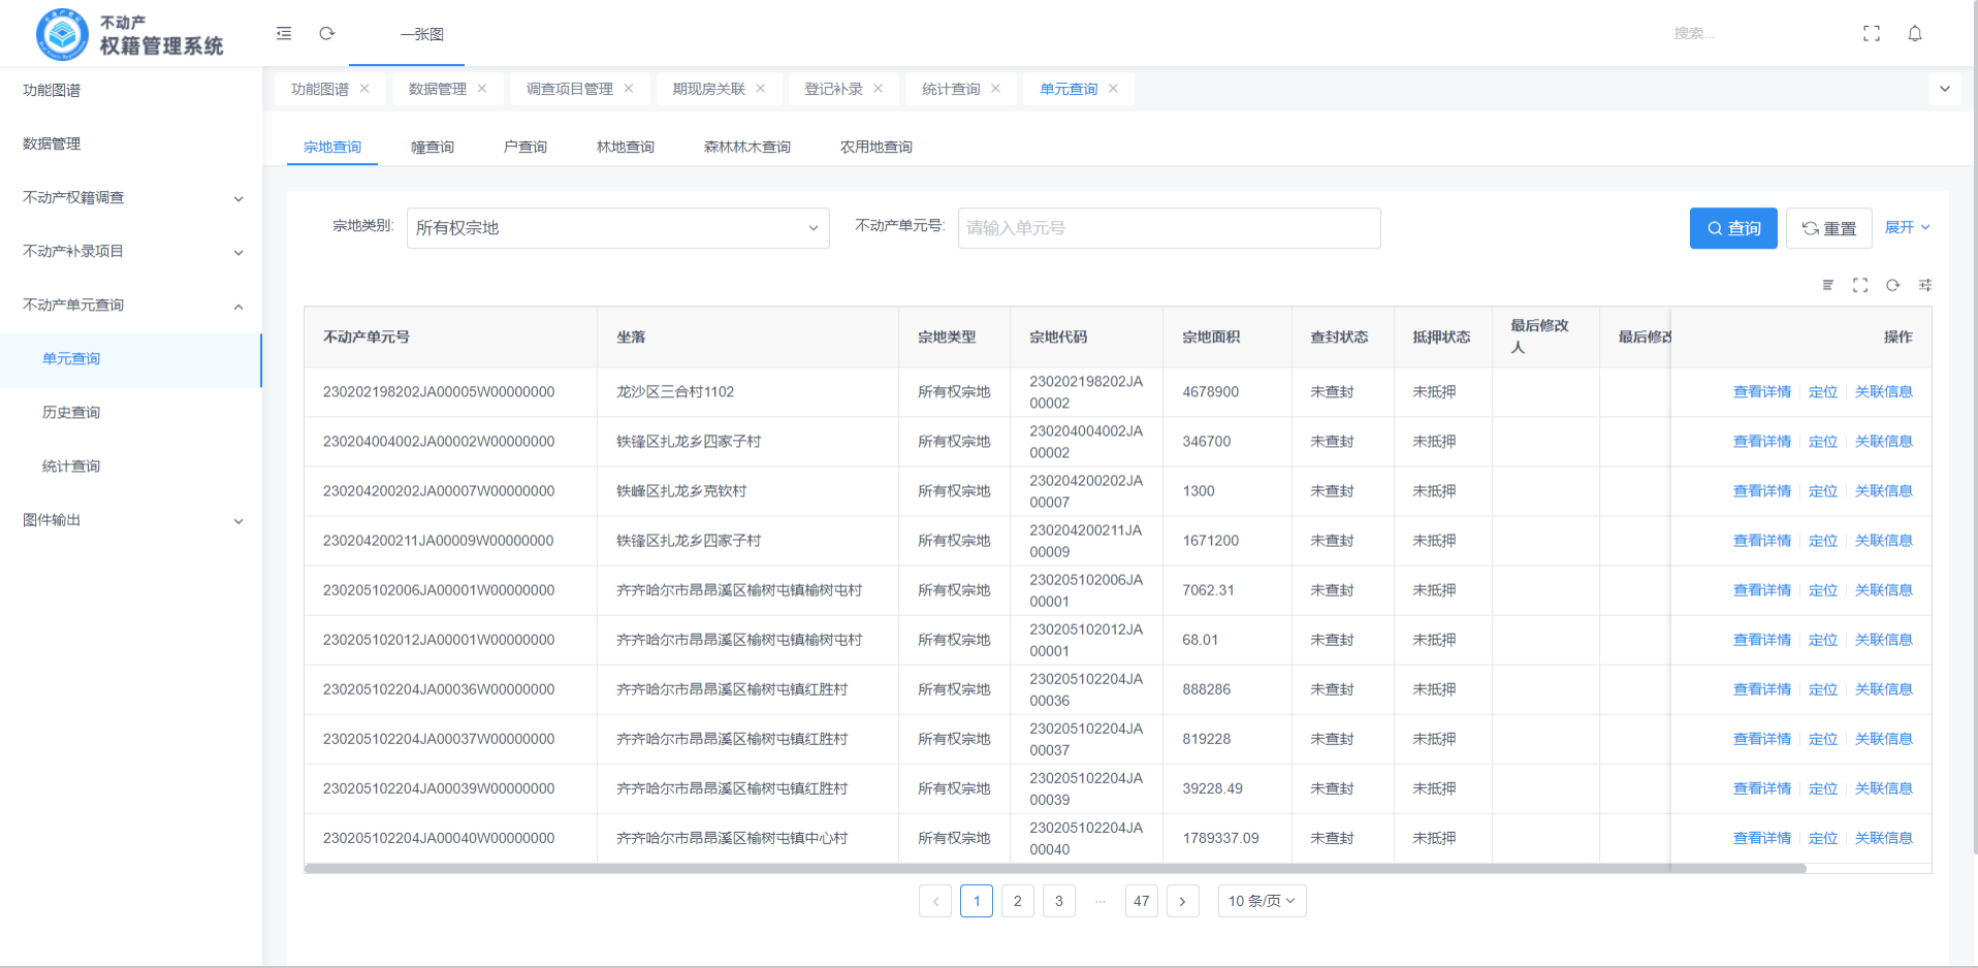Reload table data icon above table

[1893, 285]
